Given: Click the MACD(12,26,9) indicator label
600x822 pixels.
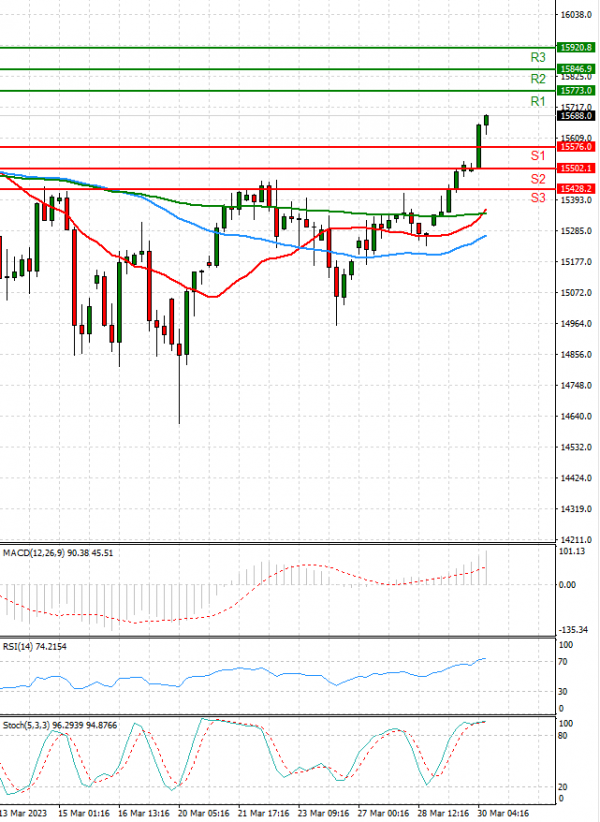Looking at the screenshot, I should [58, 553].
